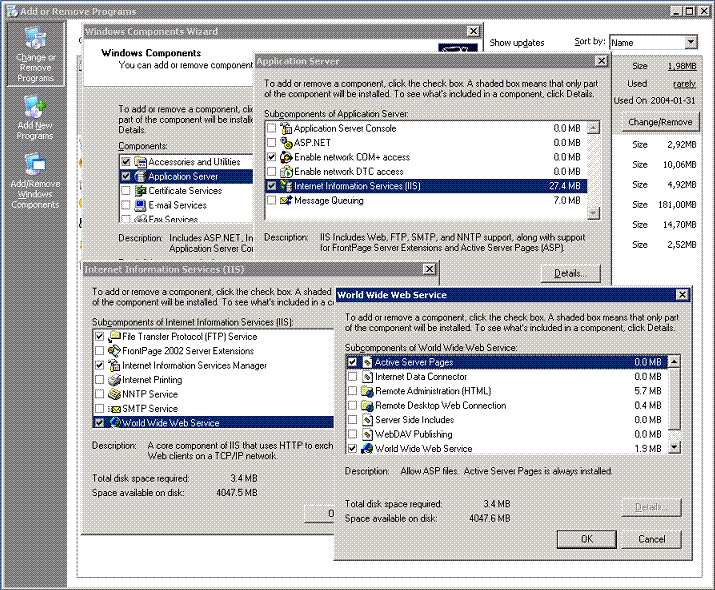
Task: Click the 1,98MB size value
Action: point(682,66)
